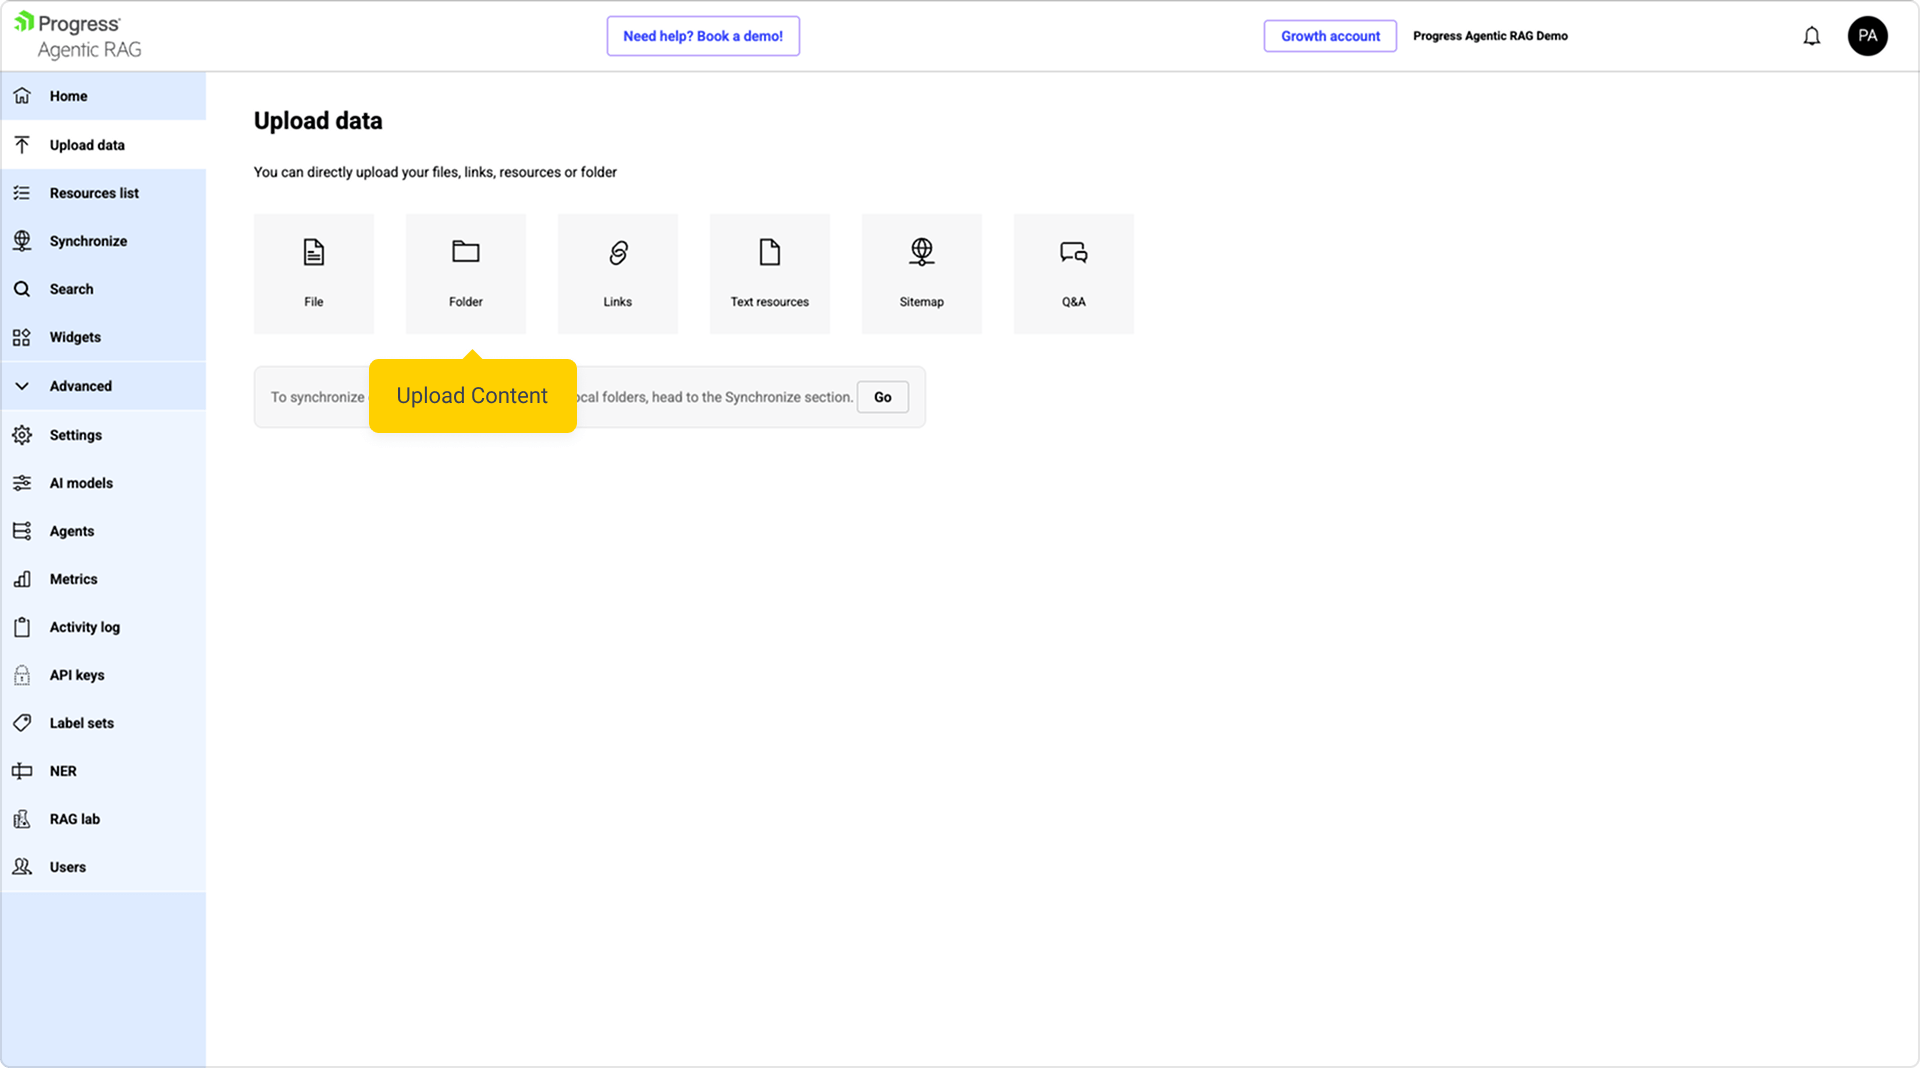Image resolution: width=1920 pixels, height=1068 pixels.
Task: Select the Sitemap upload icon
Action: point(921,252)
